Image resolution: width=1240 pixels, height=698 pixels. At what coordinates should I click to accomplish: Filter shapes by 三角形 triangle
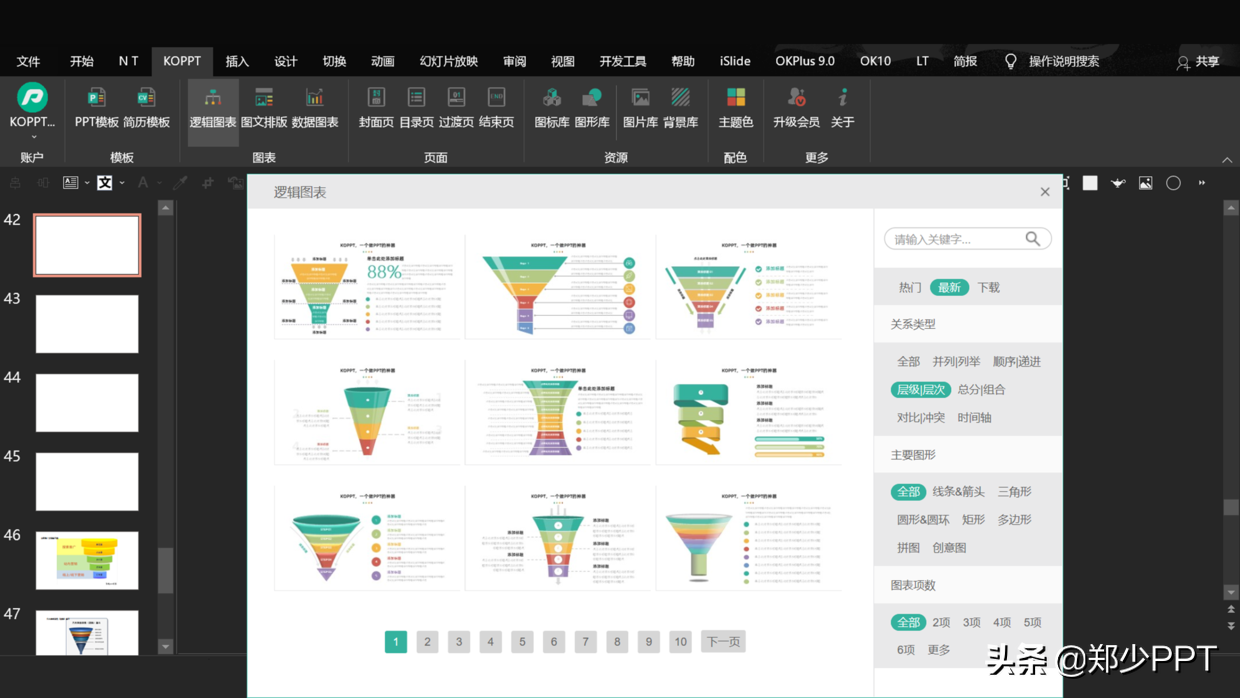[1015, 491]
